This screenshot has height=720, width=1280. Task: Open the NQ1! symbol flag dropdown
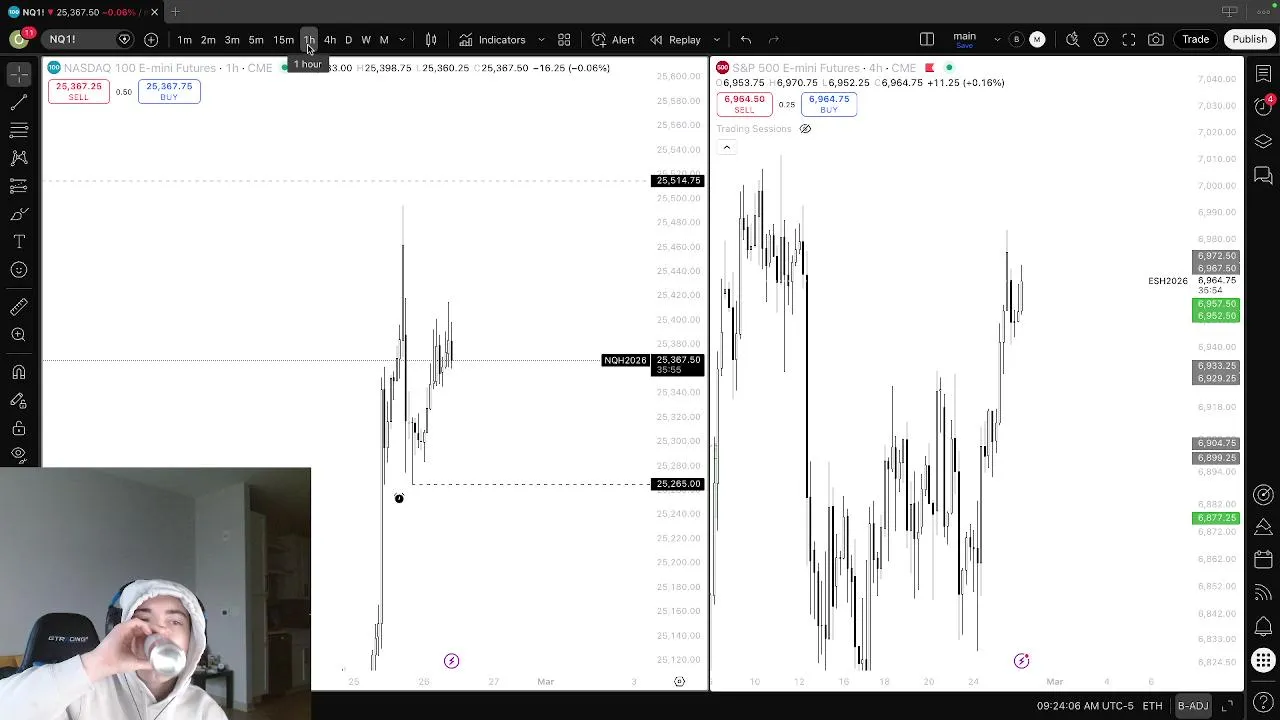tap(124, 40)
